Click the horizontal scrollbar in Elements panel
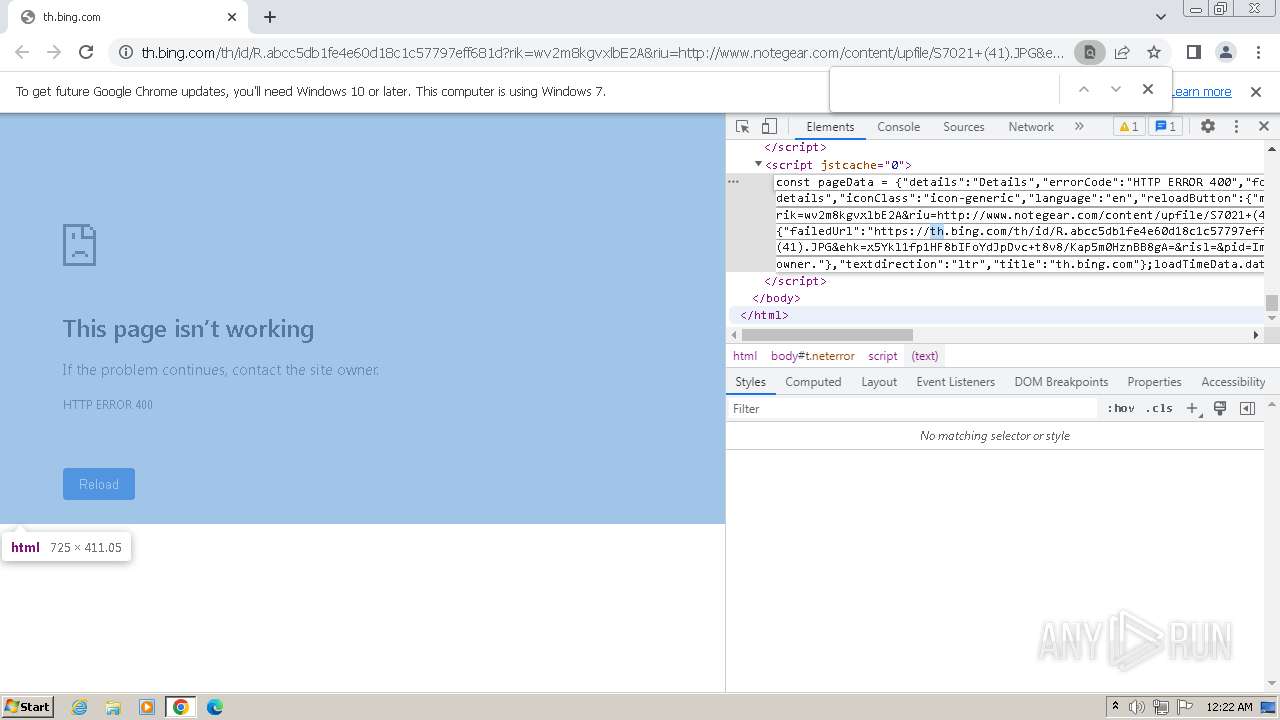1280x720 pixels. [826, 335]
